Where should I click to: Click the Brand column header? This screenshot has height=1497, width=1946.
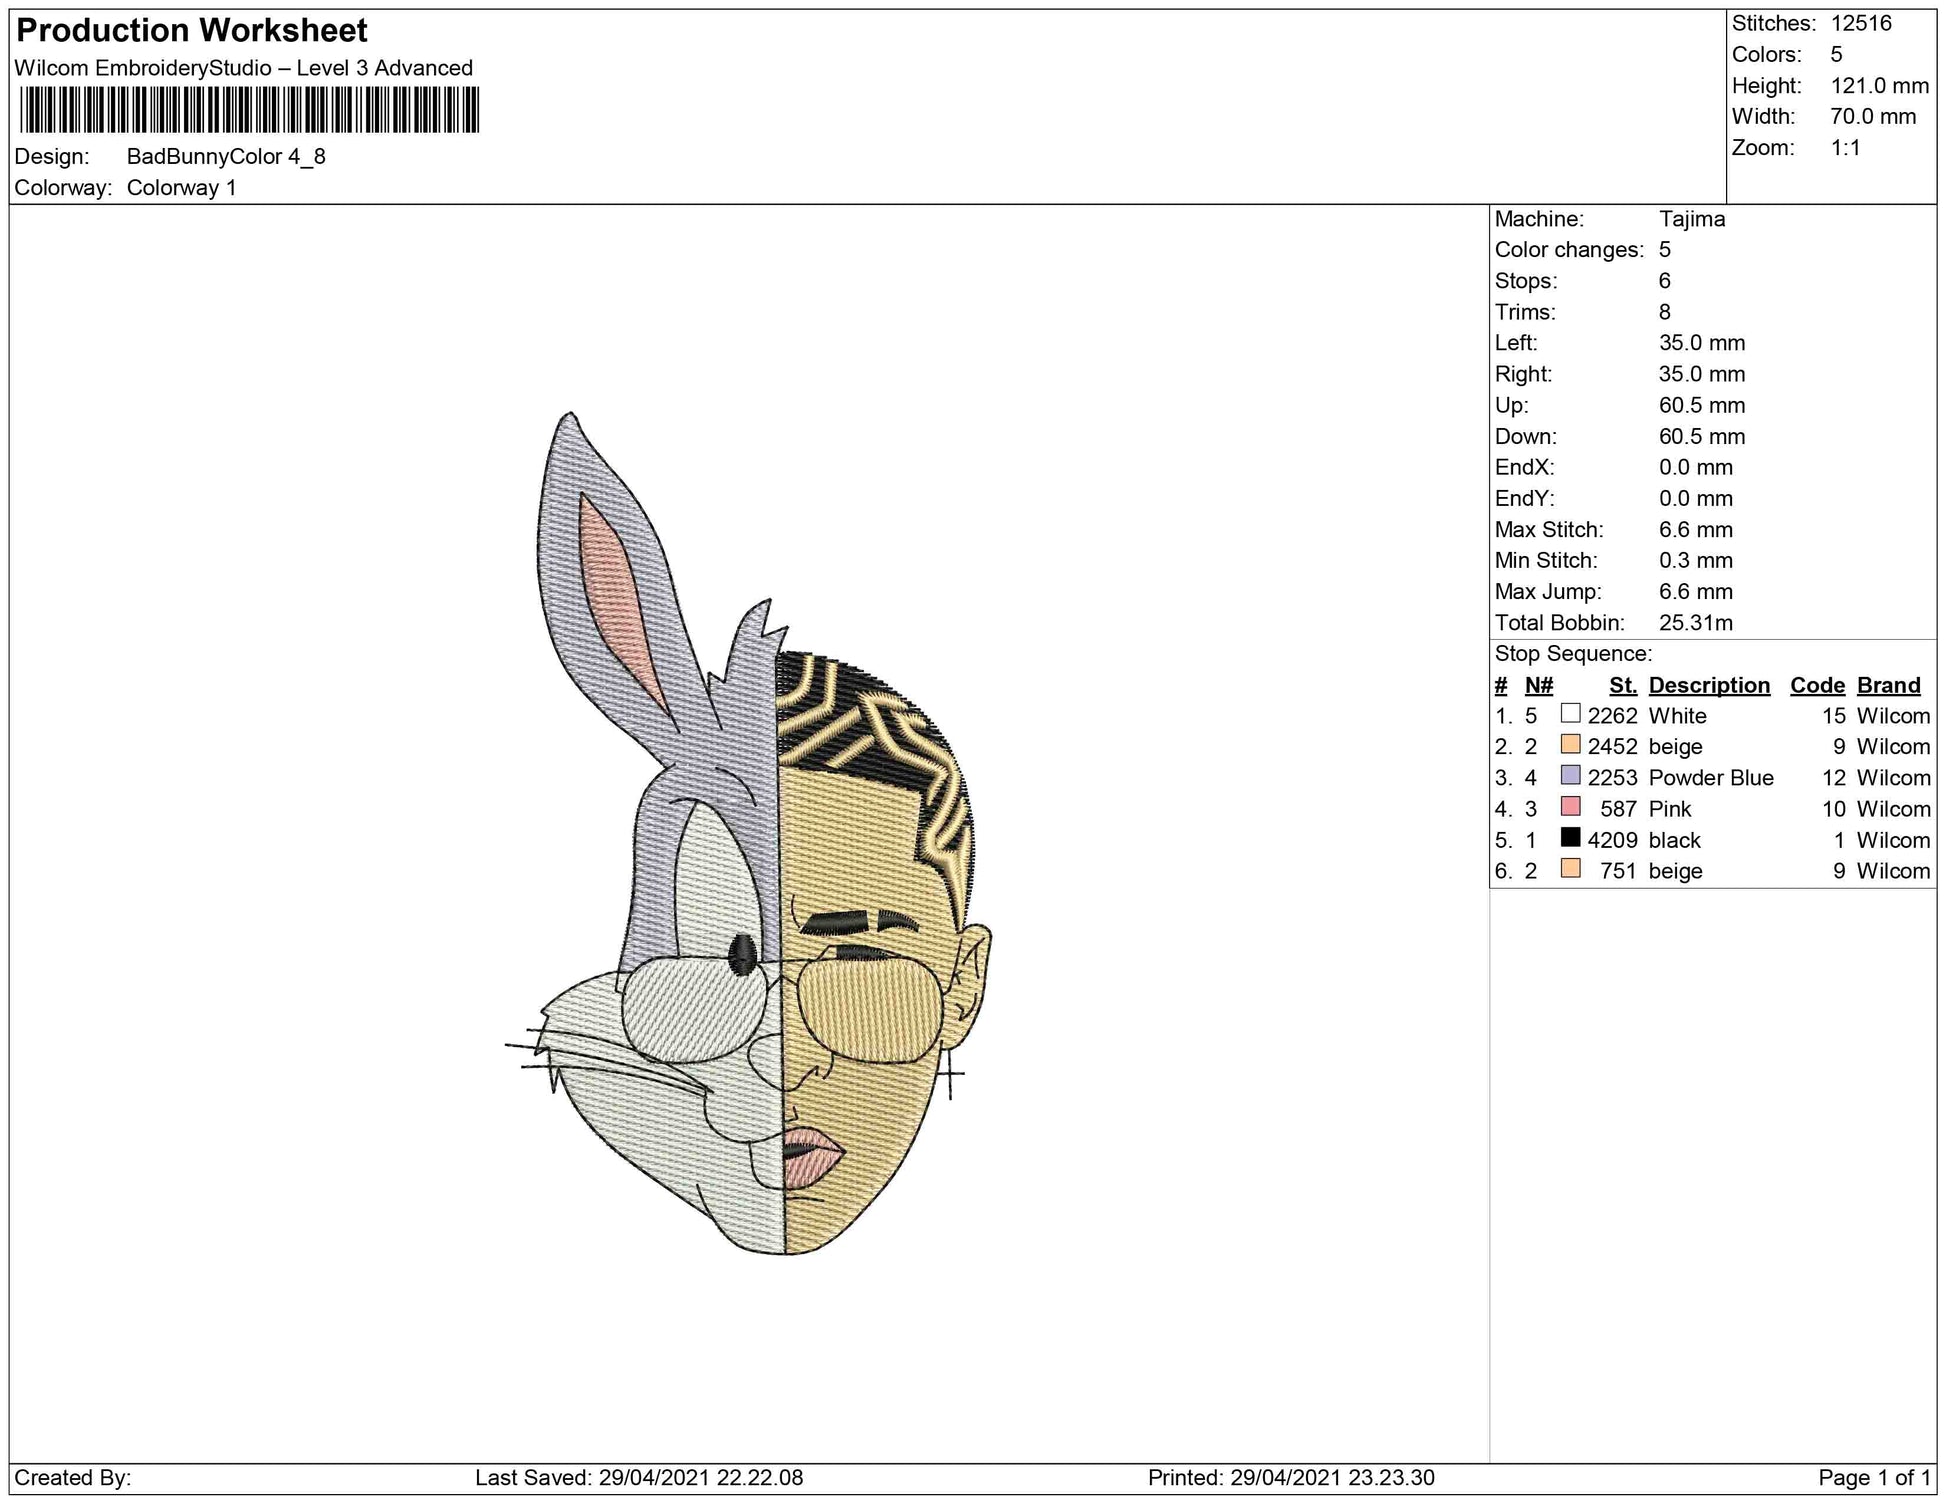tap(1888, 685)
